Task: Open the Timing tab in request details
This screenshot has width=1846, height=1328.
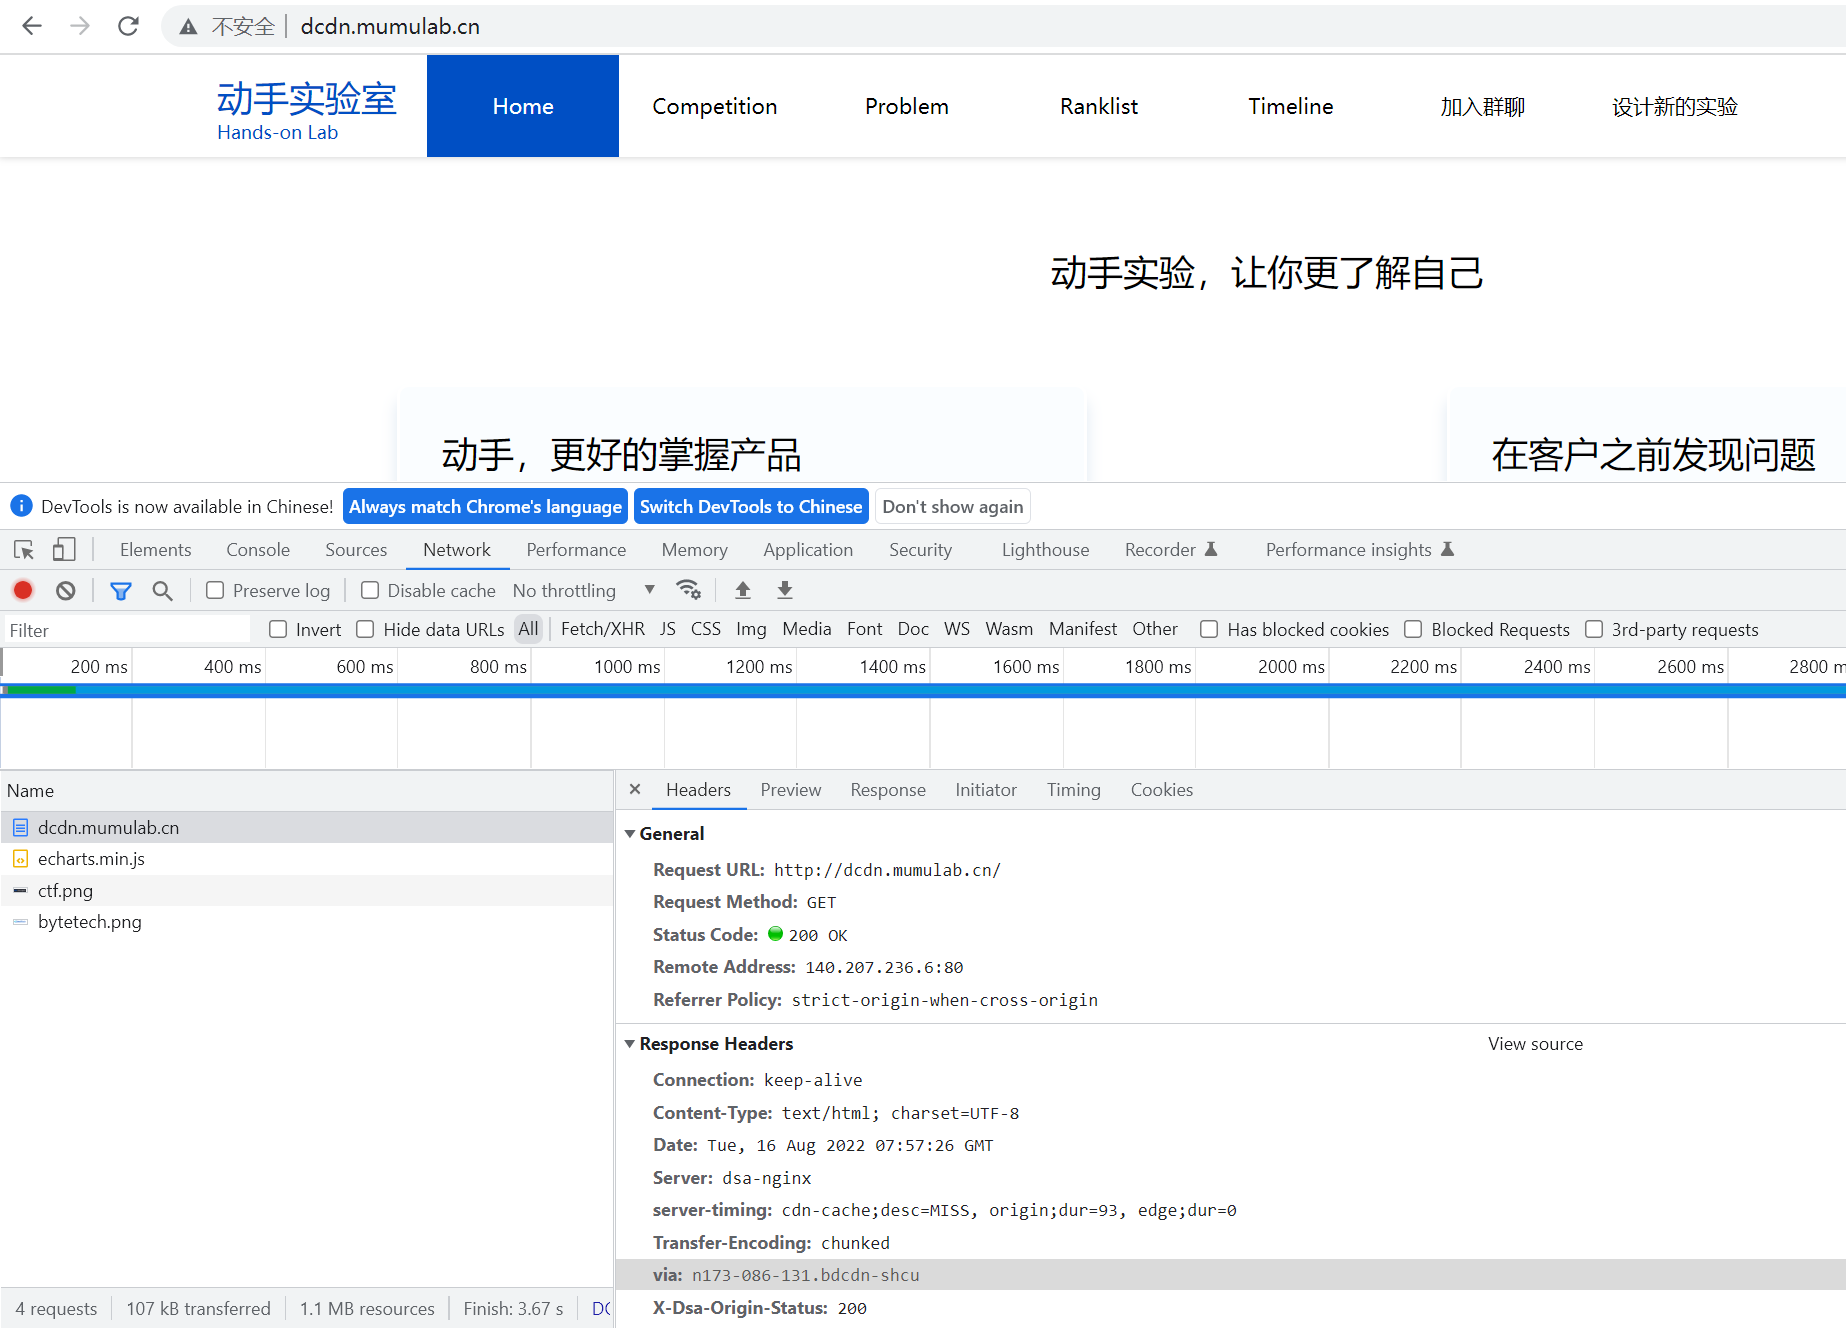Action: click(1073, 790)
